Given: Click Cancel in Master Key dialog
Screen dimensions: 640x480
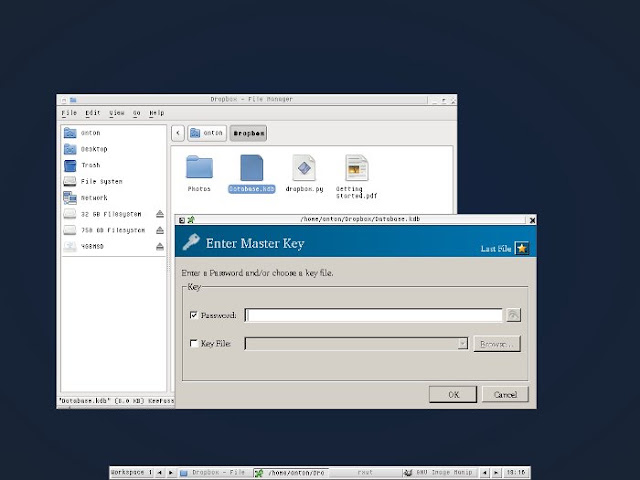Looking at the screenshot, I should pyautogui.click(x=505, y=394).
